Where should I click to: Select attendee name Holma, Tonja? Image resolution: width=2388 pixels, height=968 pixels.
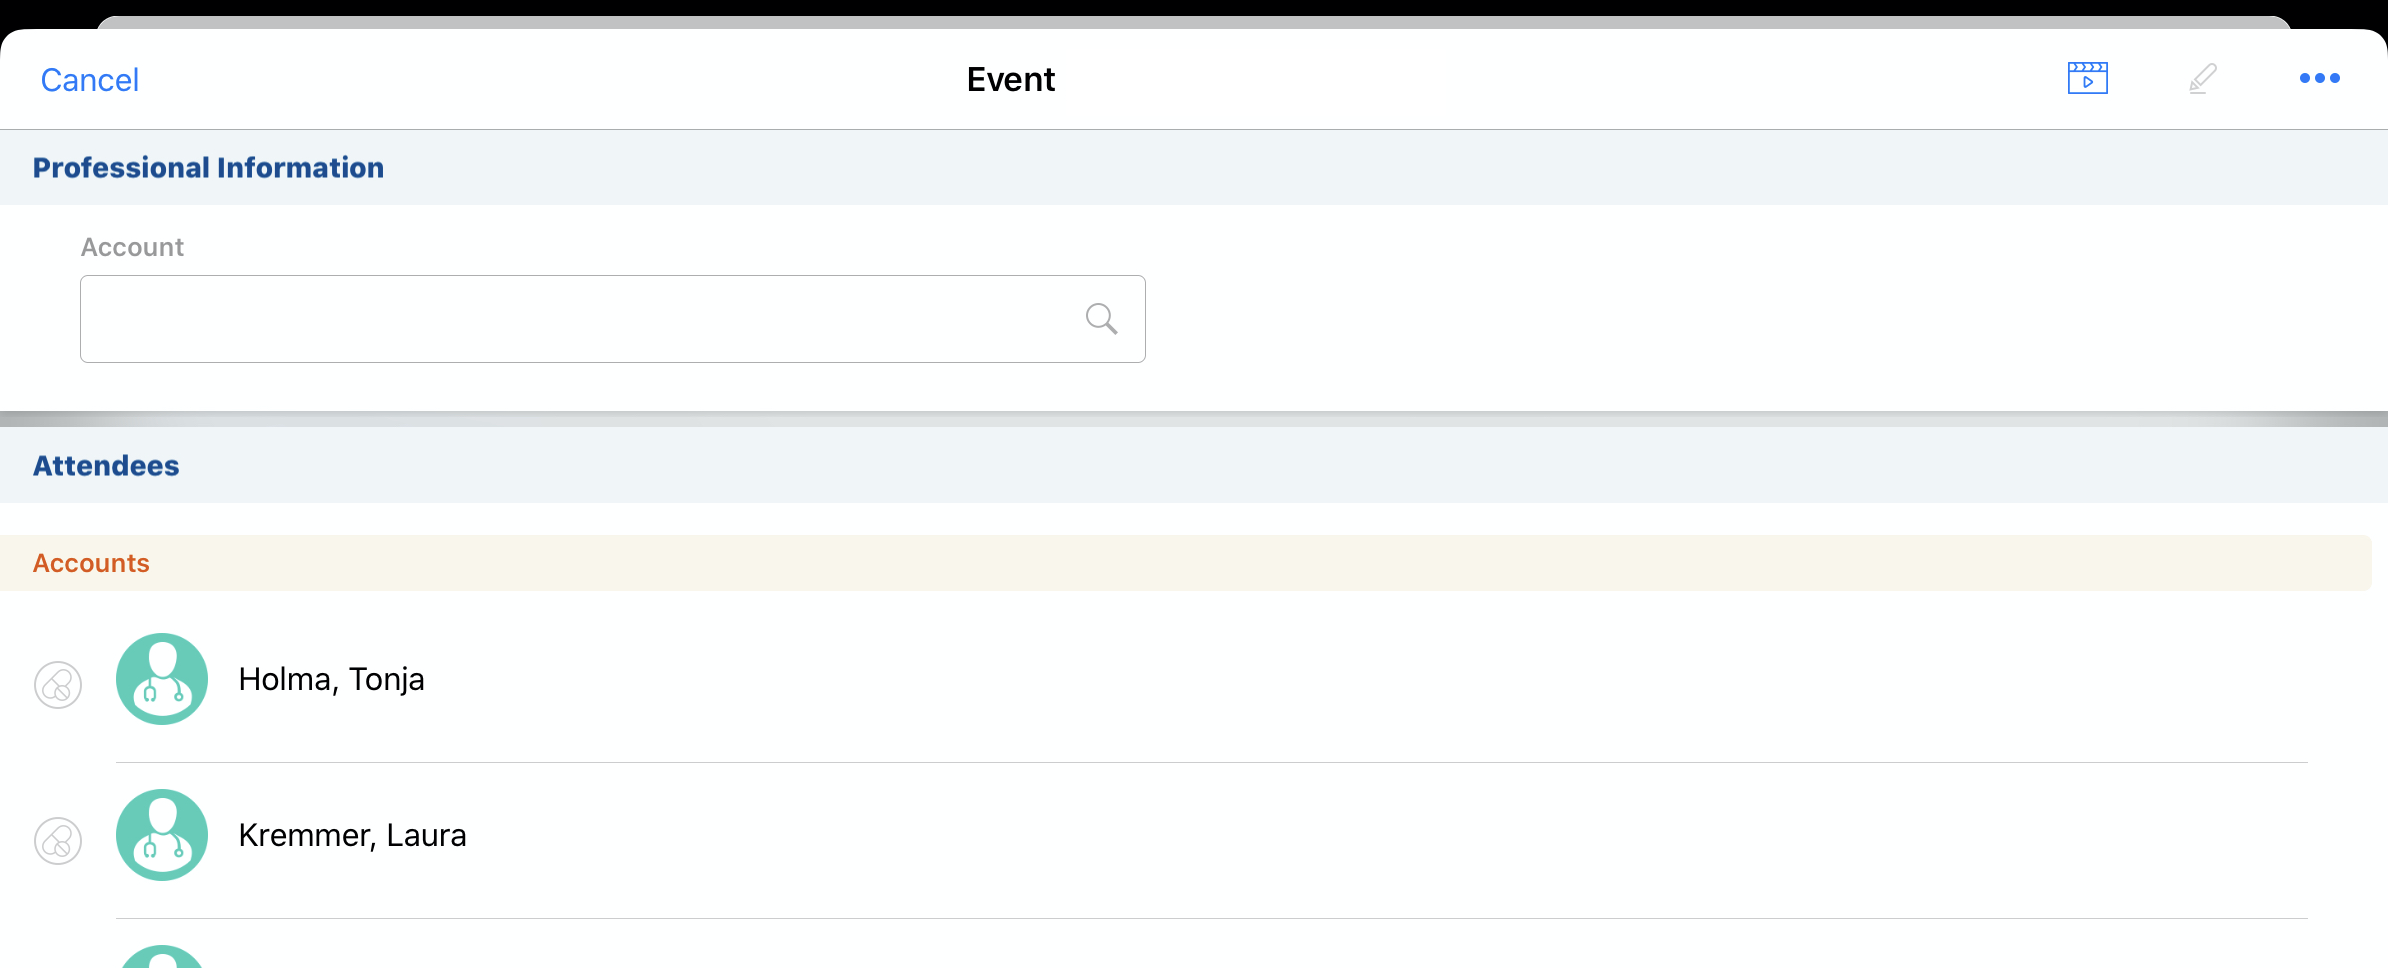331,679
